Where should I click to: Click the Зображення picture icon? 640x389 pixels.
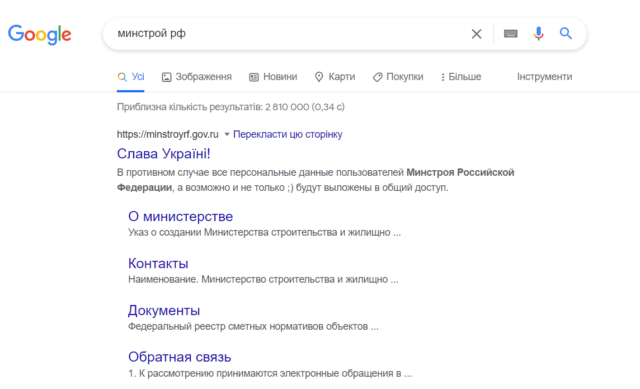(167, 77)
